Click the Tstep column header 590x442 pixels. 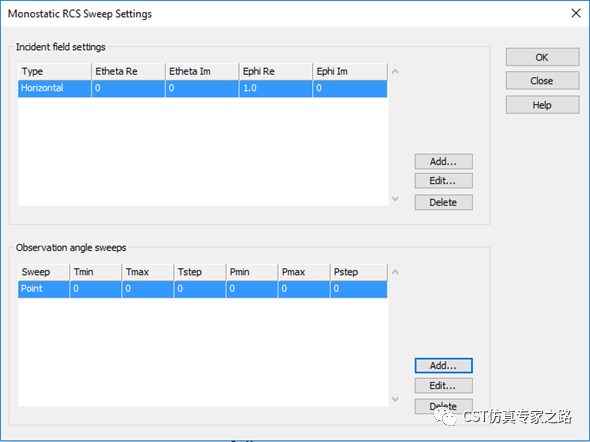pyautogui.click(x=200, y=272)
